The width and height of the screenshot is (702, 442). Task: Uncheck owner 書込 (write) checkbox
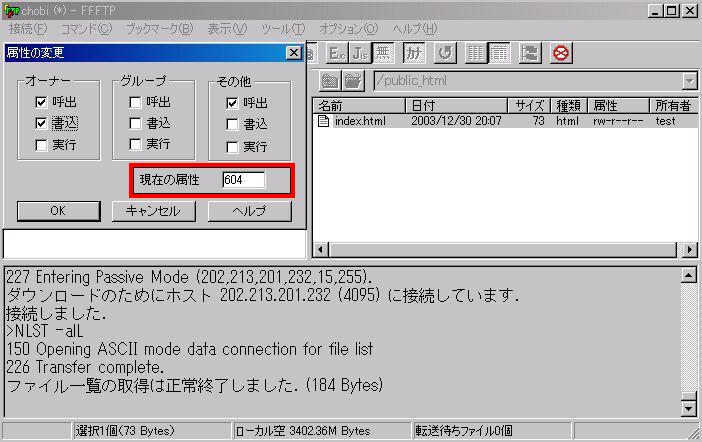click(x=41, y=124)
